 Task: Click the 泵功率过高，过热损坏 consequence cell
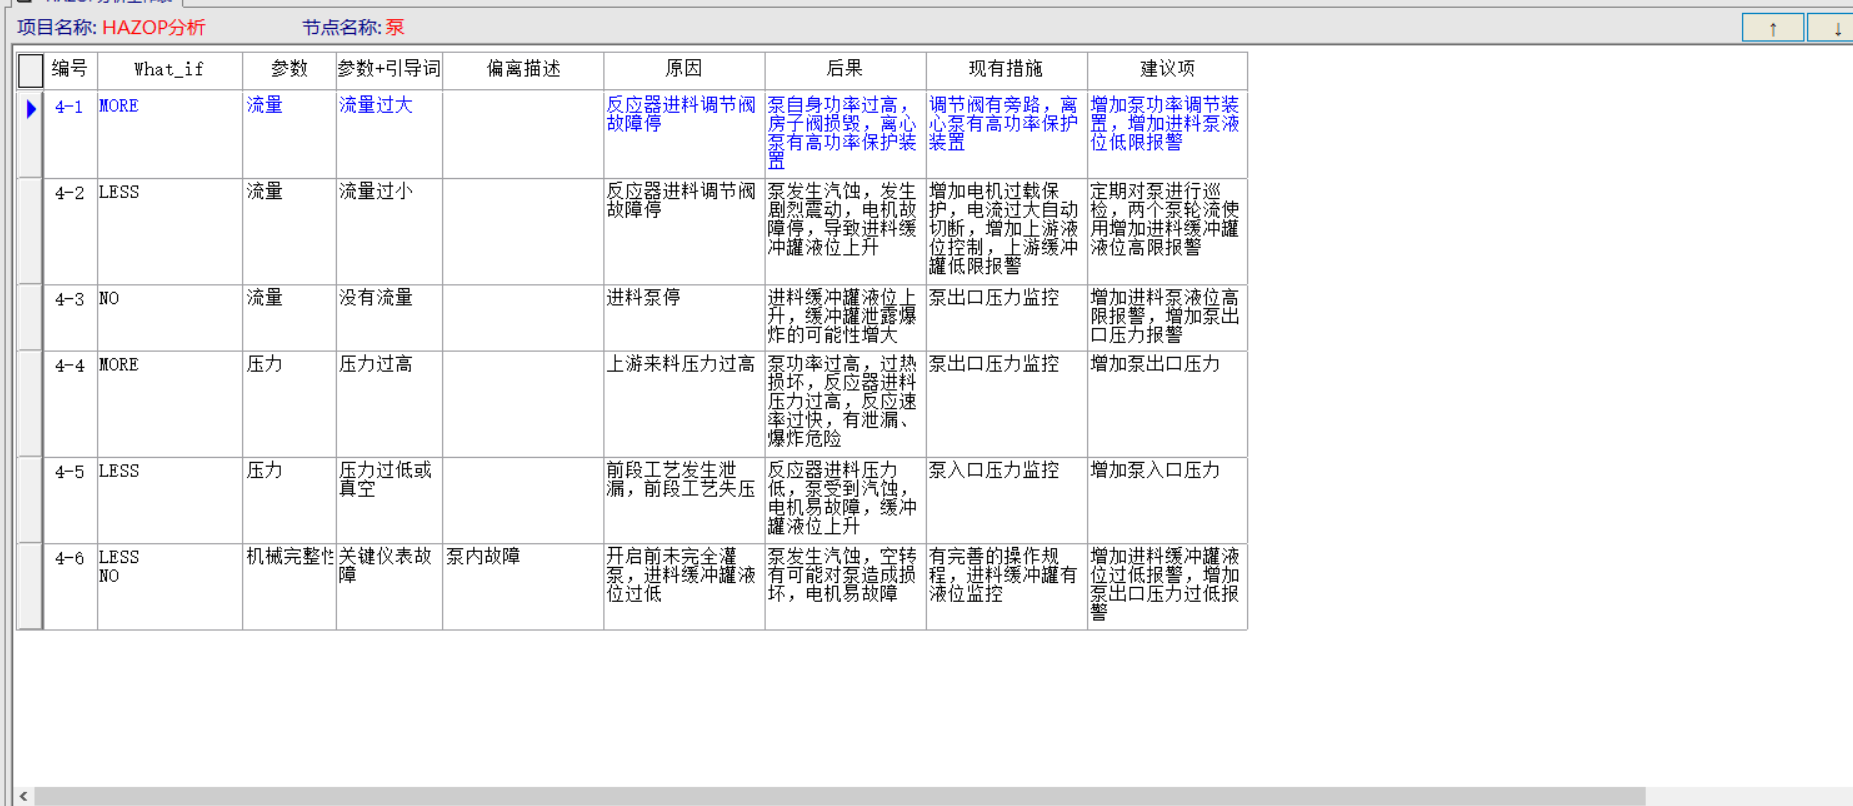click(x=845, y=404)
